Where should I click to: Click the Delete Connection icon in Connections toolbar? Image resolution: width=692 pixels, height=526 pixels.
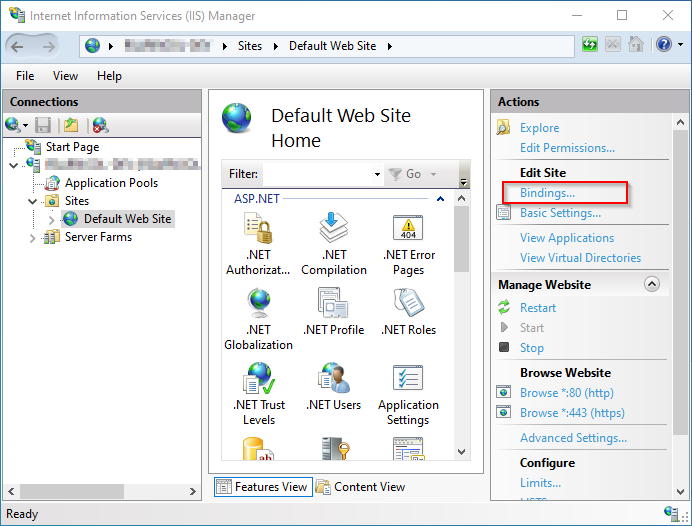tap(100, 125)
